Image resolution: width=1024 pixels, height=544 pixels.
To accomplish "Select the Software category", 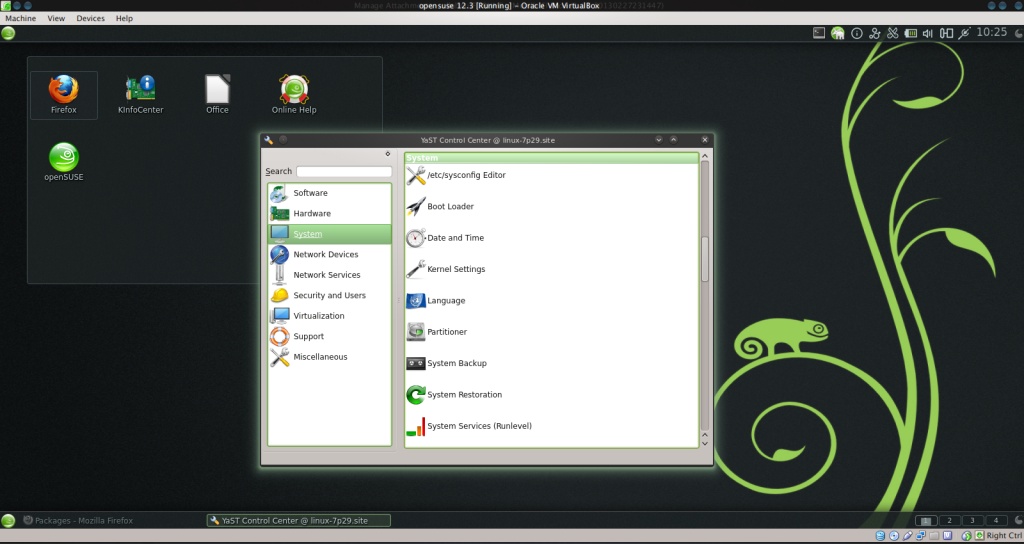I will tap(310, 193).
